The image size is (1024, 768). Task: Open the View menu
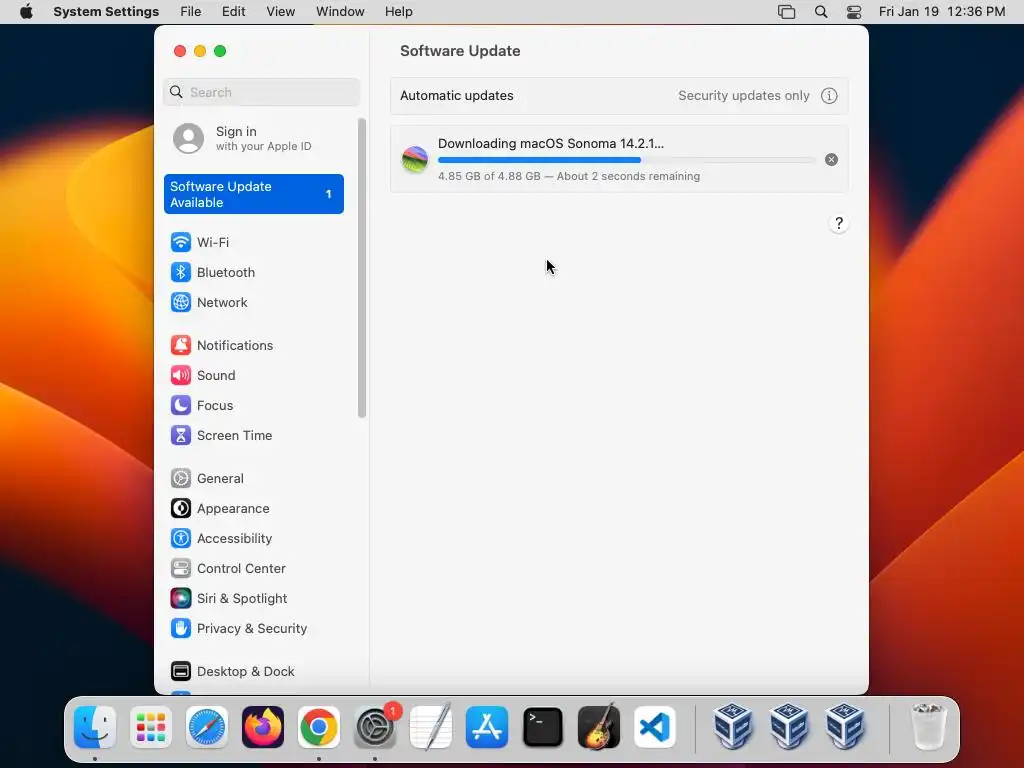281,12
